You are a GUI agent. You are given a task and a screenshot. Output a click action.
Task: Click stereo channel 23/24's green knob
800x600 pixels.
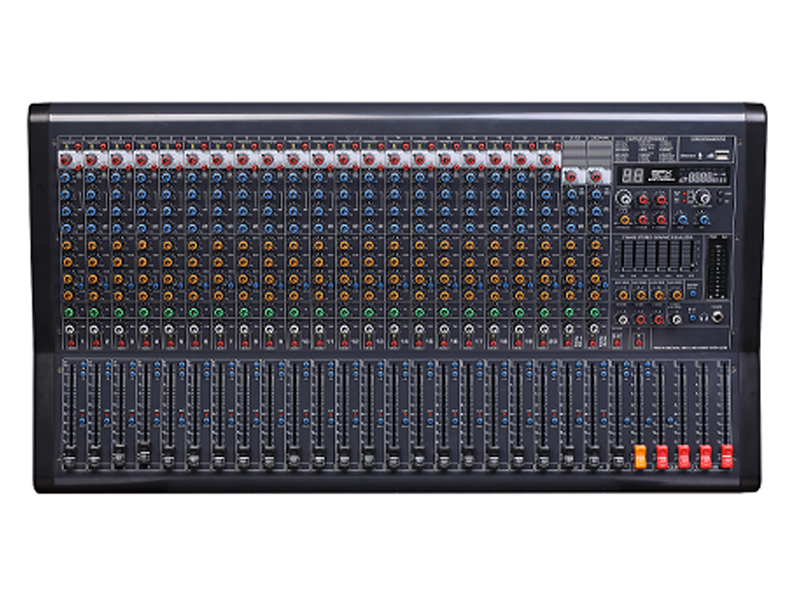[594, 312]
